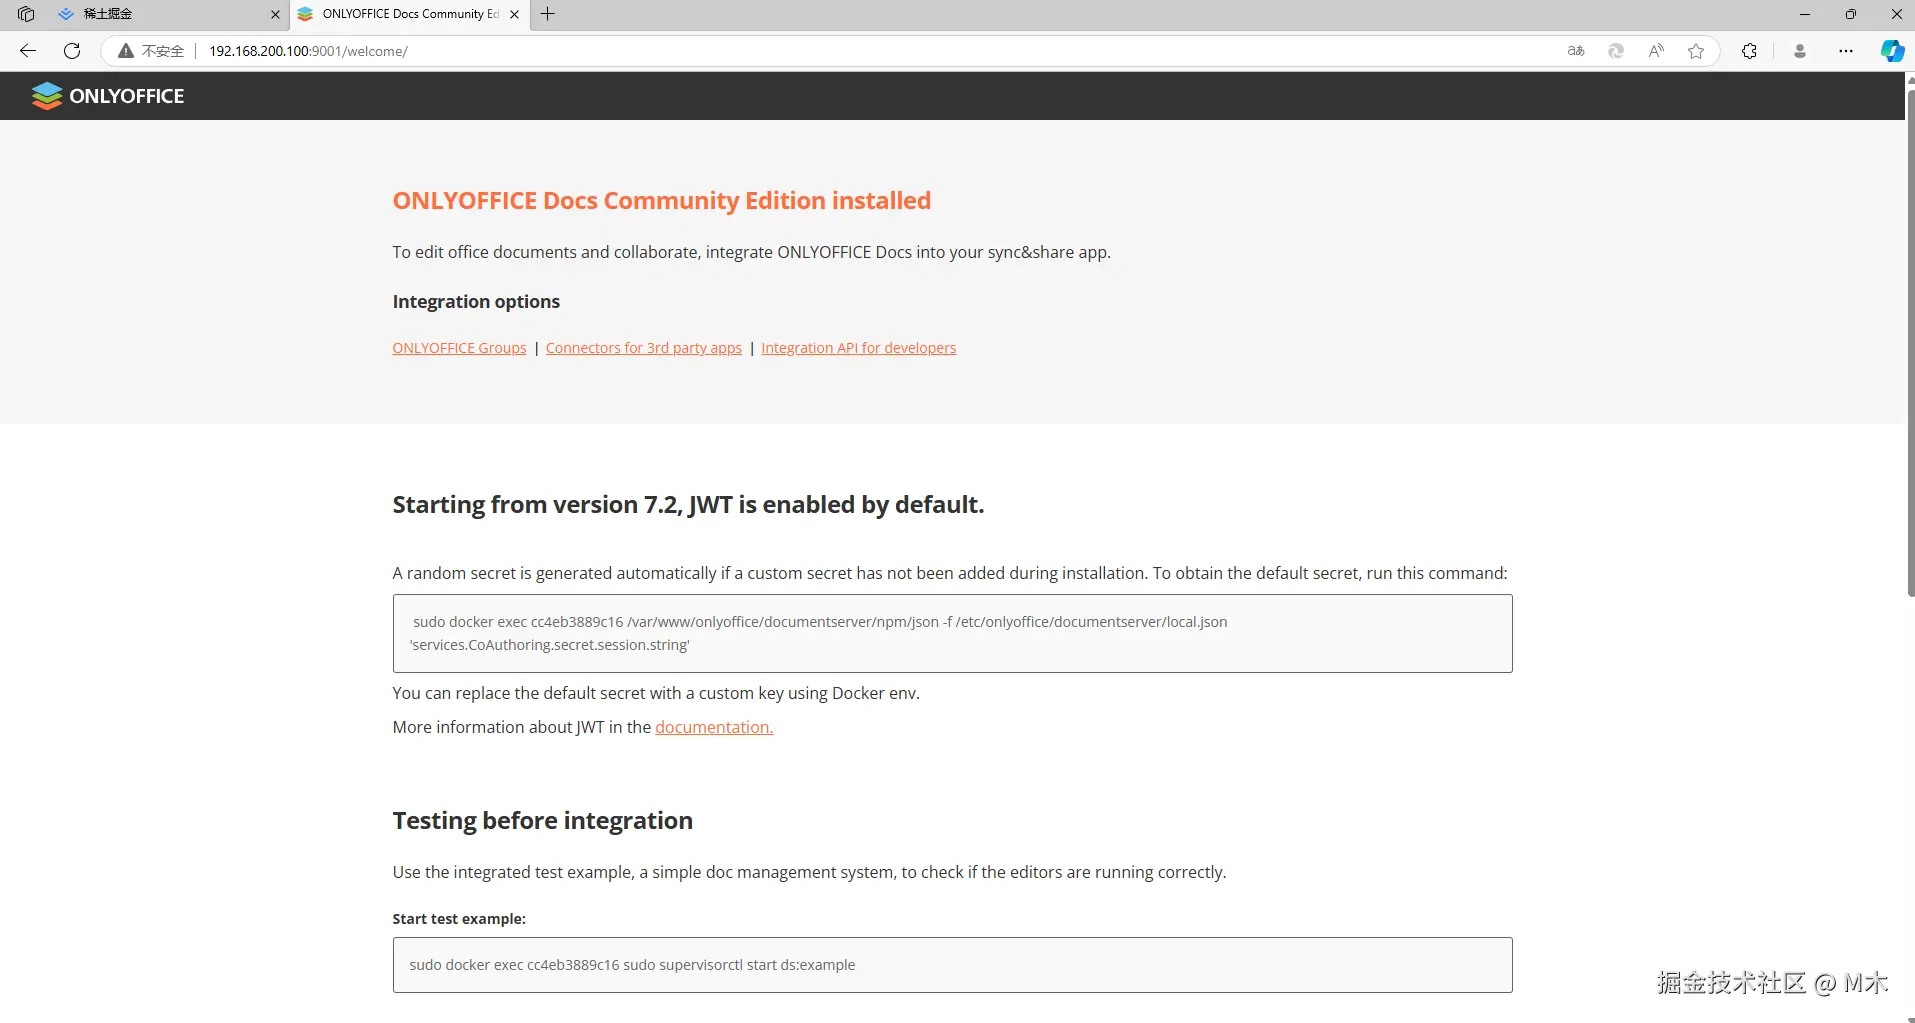The width and height of the screenshot is (1915, 1023).
Task: Open Integration API for developers link
Action: pyautogui.click(x=858, y=348)
